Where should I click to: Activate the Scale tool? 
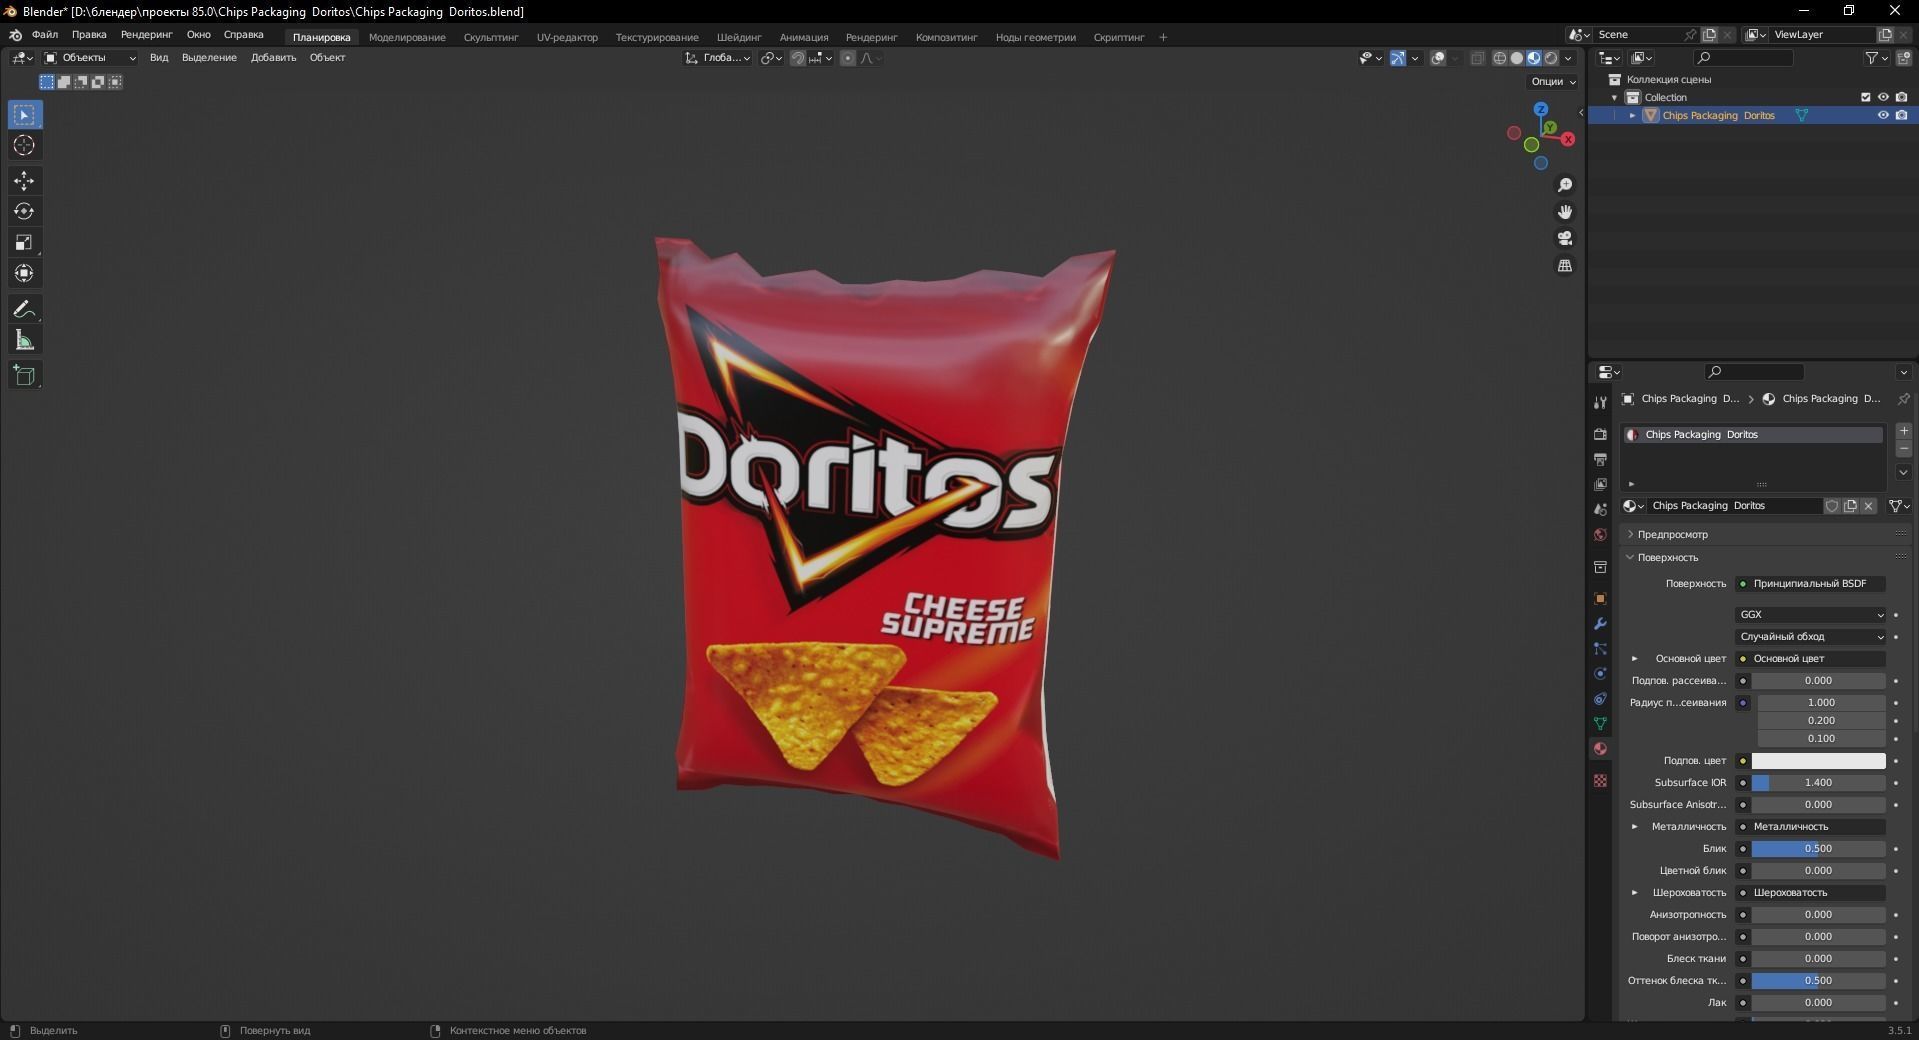coord(24,243)
